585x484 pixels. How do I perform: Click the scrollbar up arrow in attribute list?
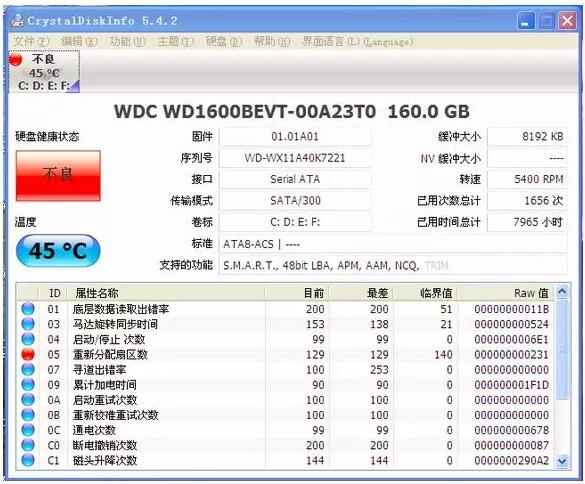(562, 291)
